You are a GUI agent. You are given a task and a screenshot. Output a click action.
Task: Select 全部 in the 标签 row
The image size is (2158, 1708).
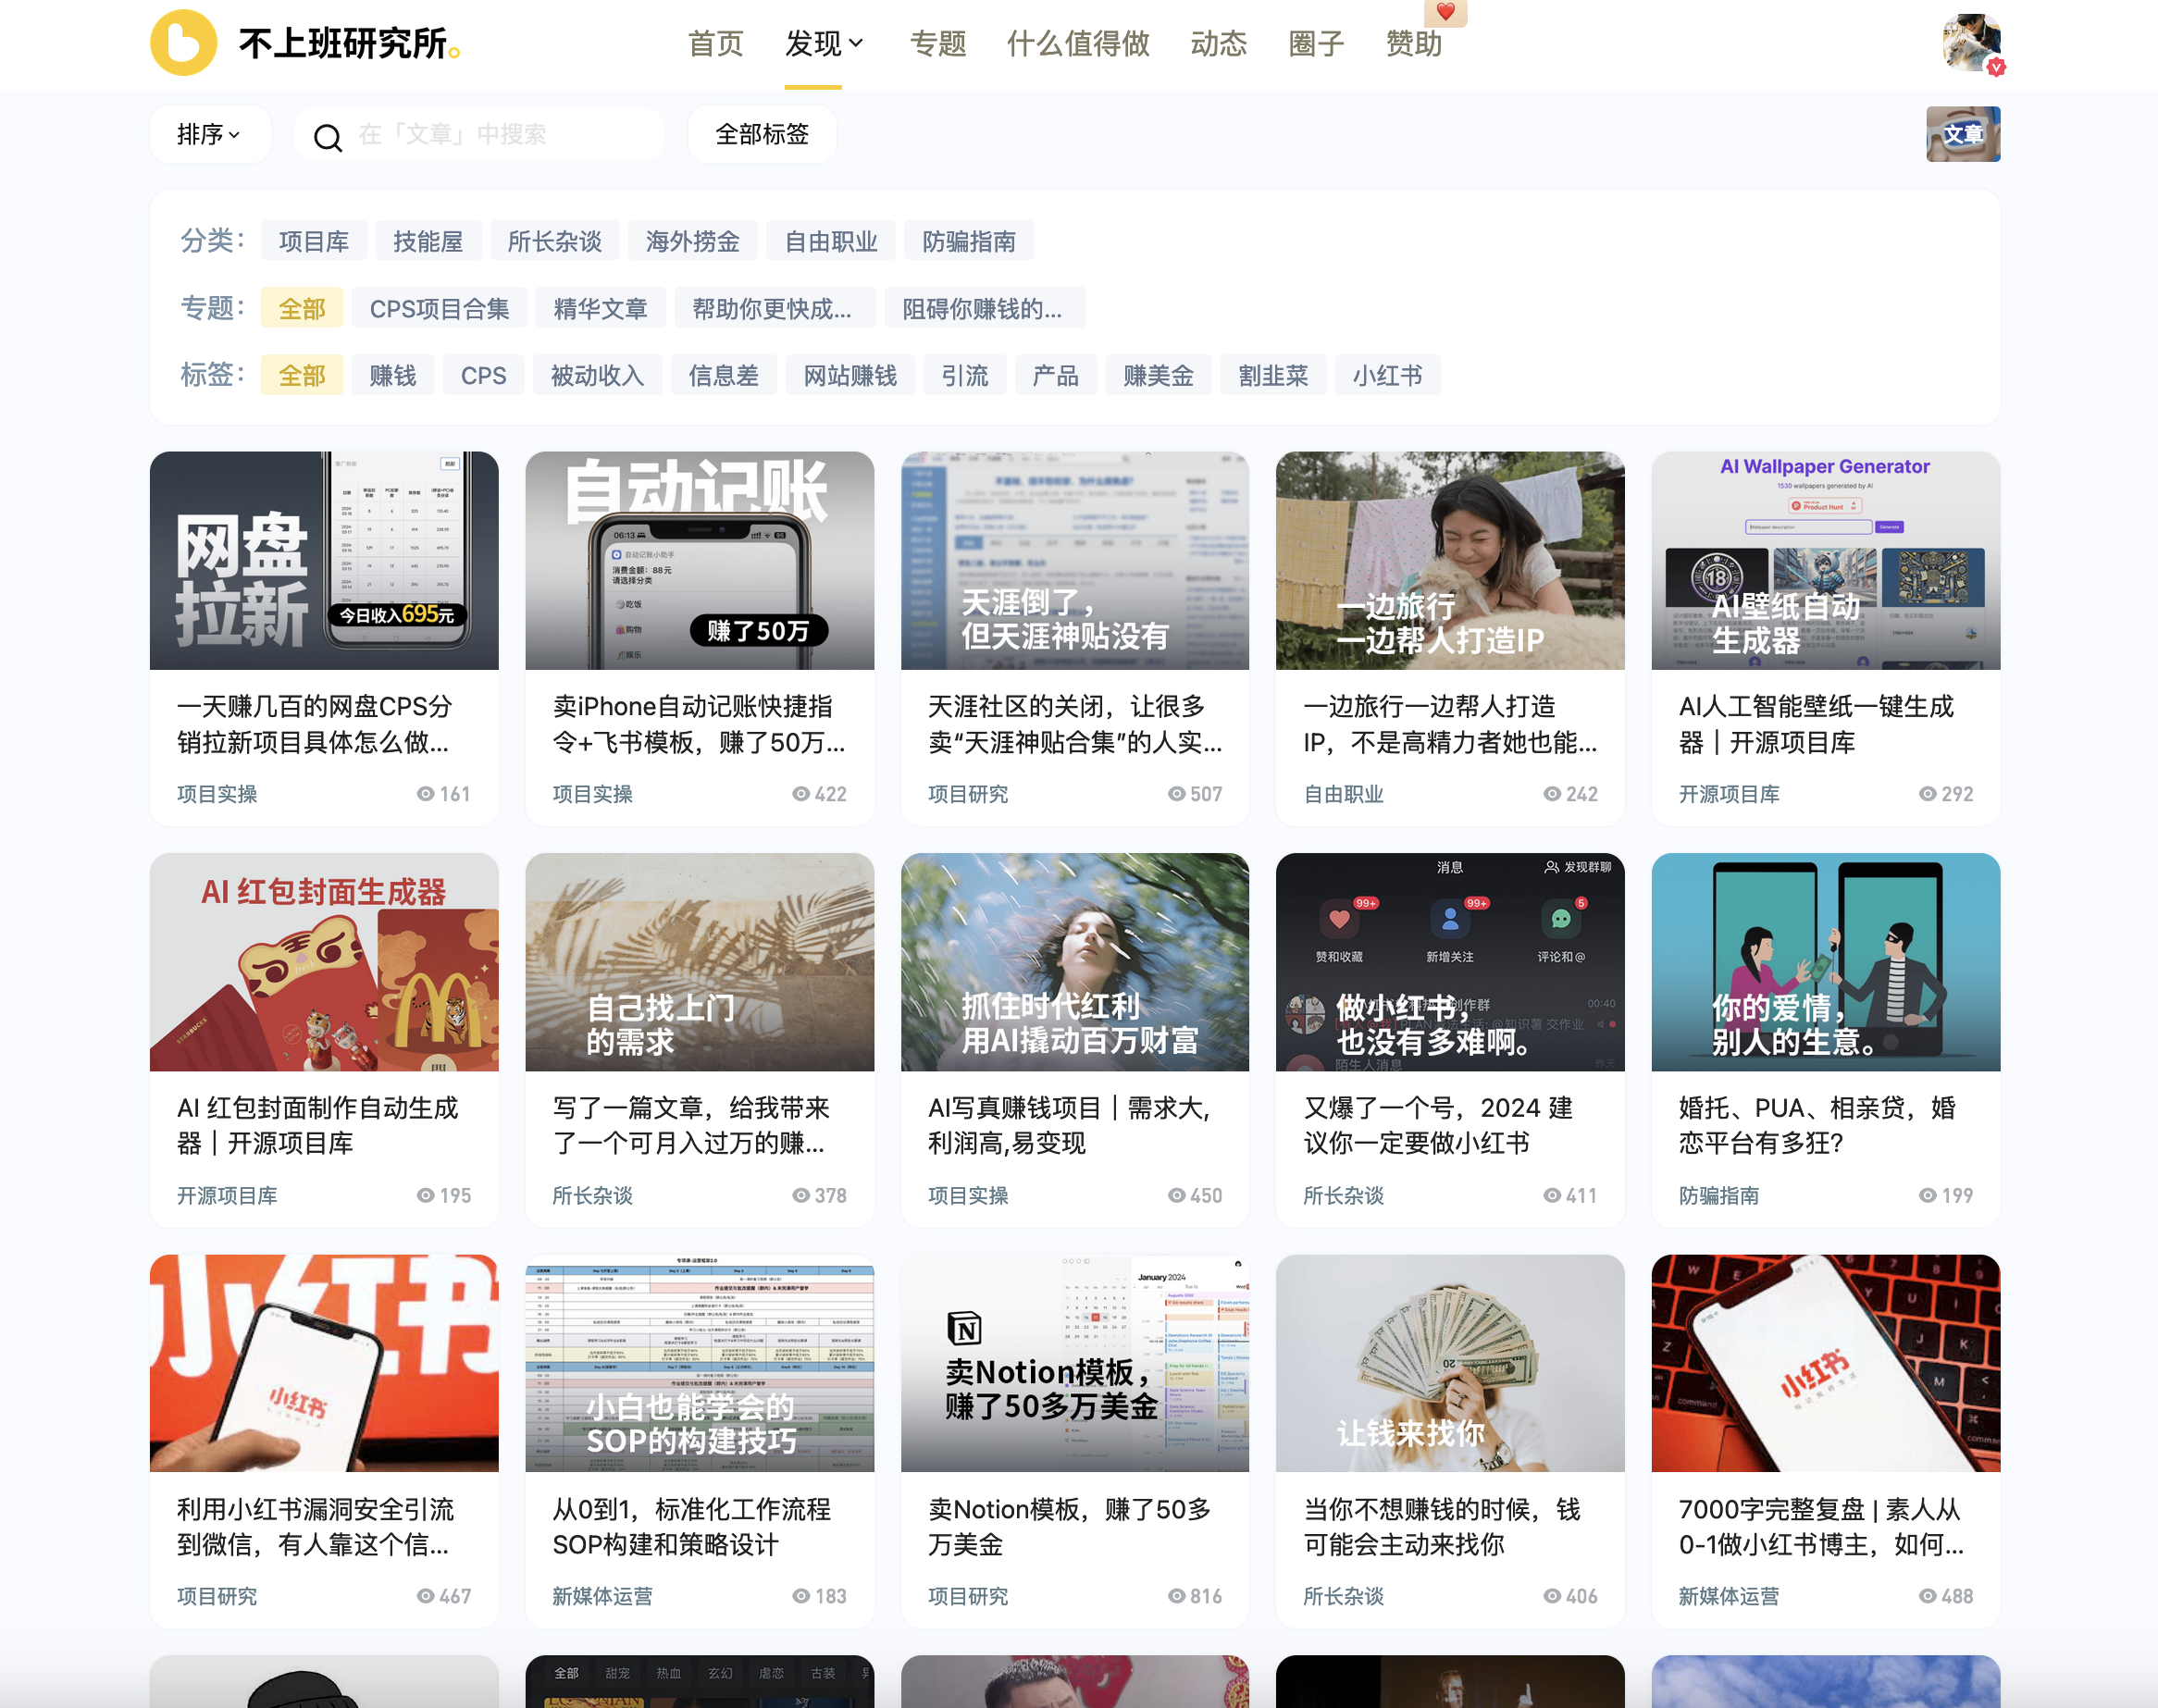coord(302,375)
